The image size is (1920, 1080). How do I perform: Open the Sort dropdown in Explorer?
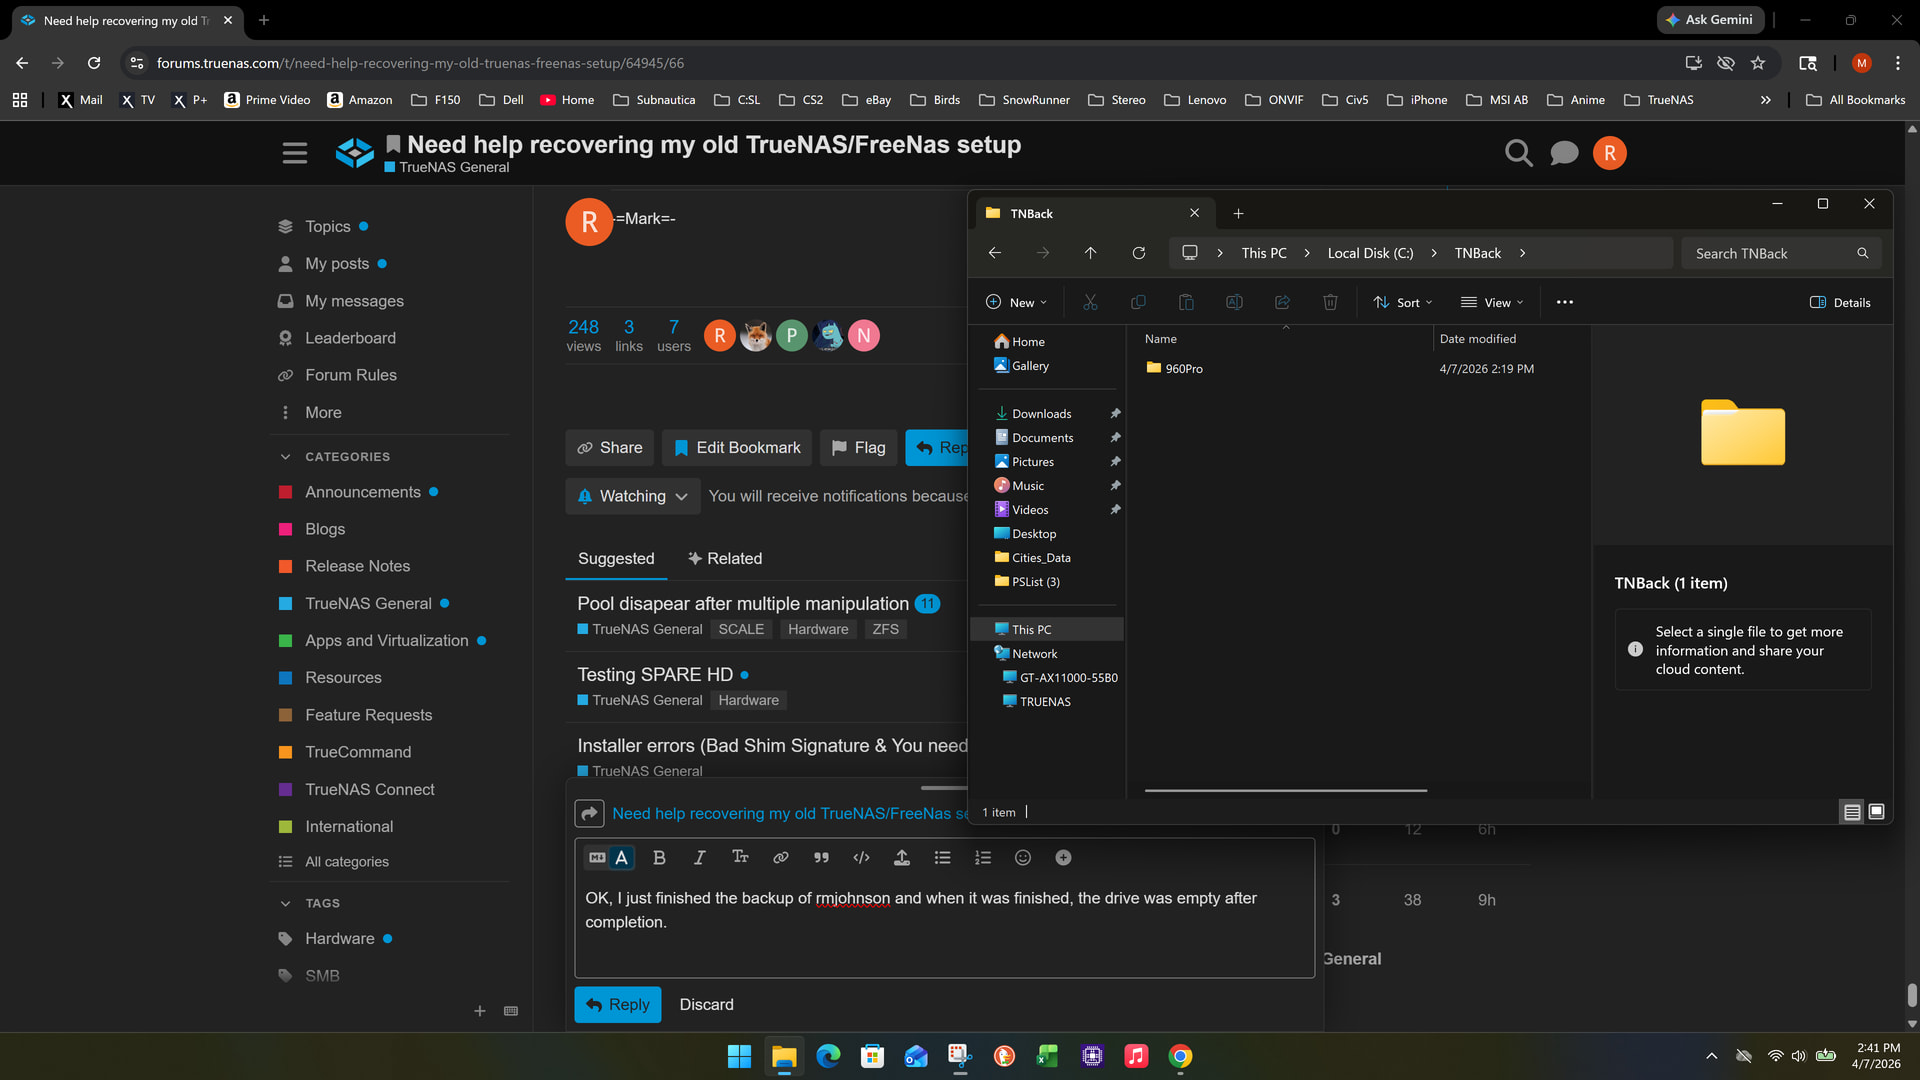click(1403, 302)
